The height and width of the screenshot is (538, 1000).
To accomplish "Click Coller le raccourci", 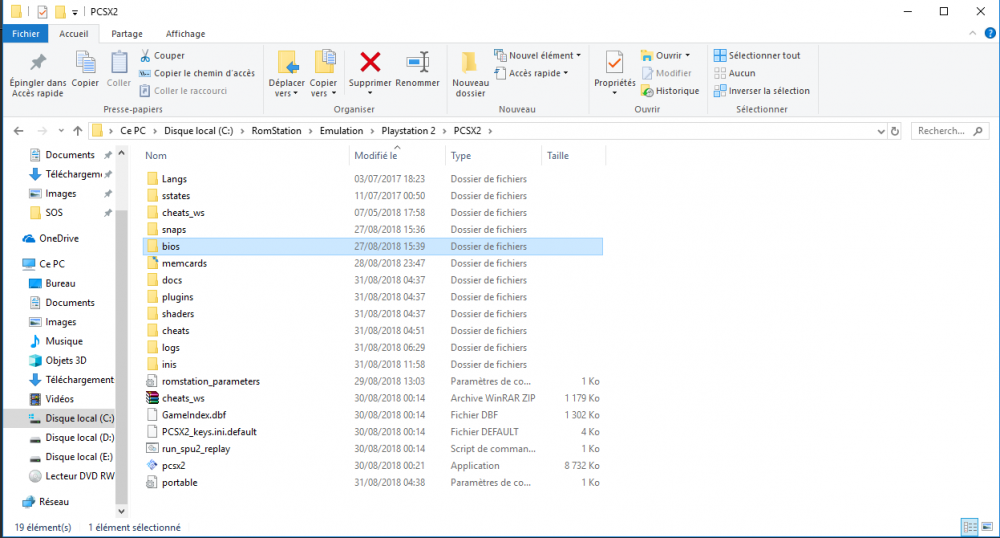I will point(183,91).
